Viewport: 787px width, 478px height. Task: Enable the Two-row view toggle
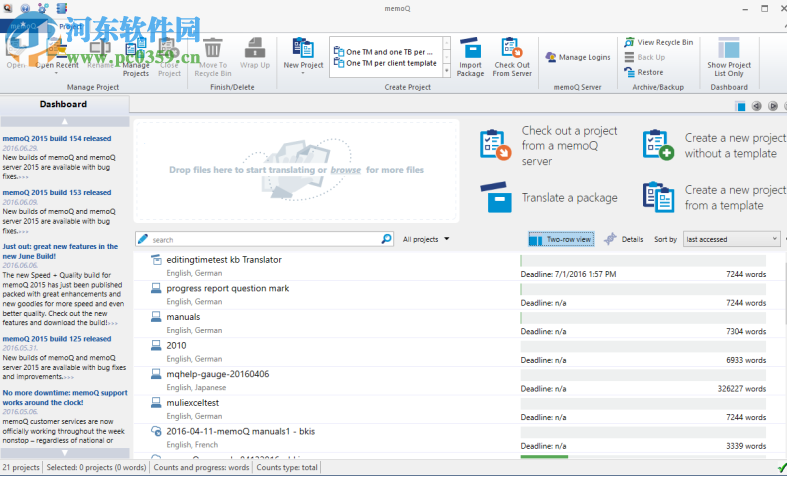tap(561, 240)
